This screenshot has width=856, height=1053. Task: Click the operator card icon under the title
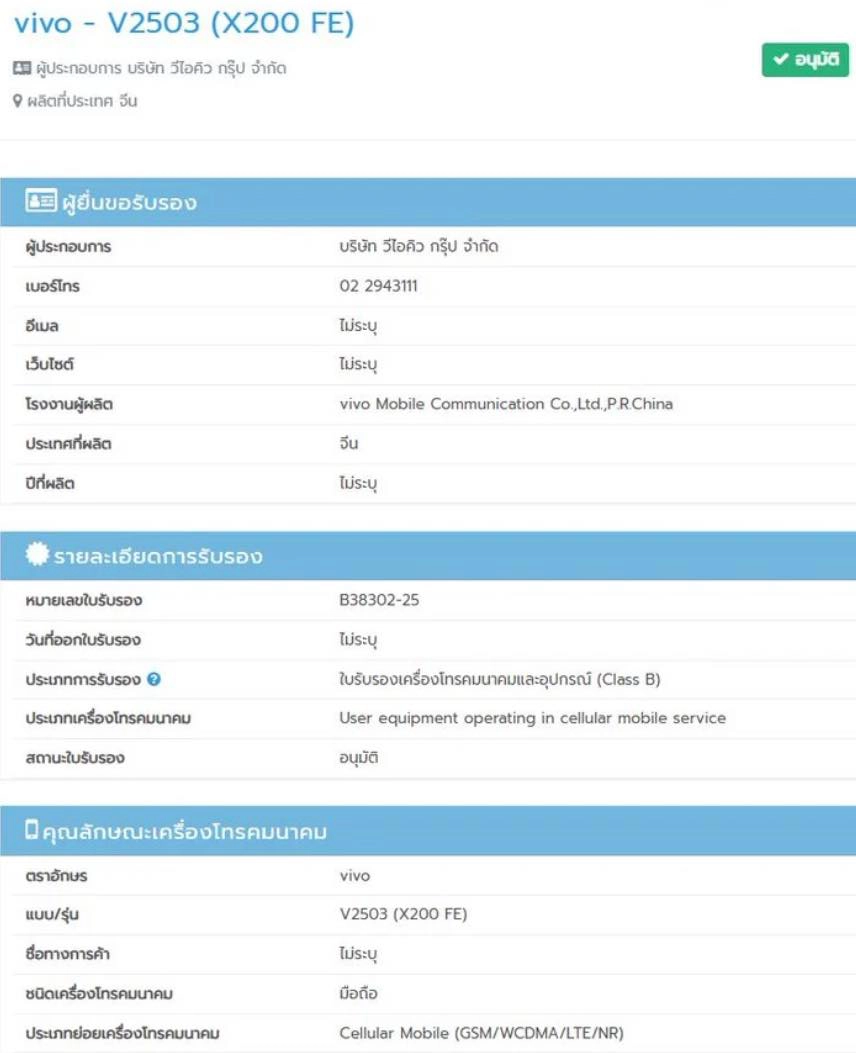coord(22,68)
